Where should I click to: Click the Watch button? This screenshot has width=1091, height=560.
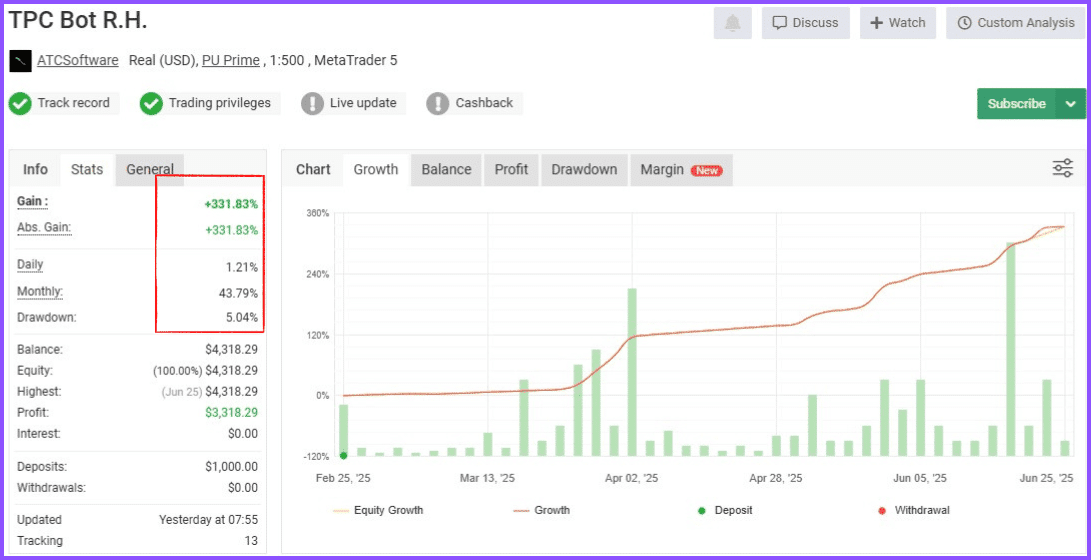click(898, 23)
